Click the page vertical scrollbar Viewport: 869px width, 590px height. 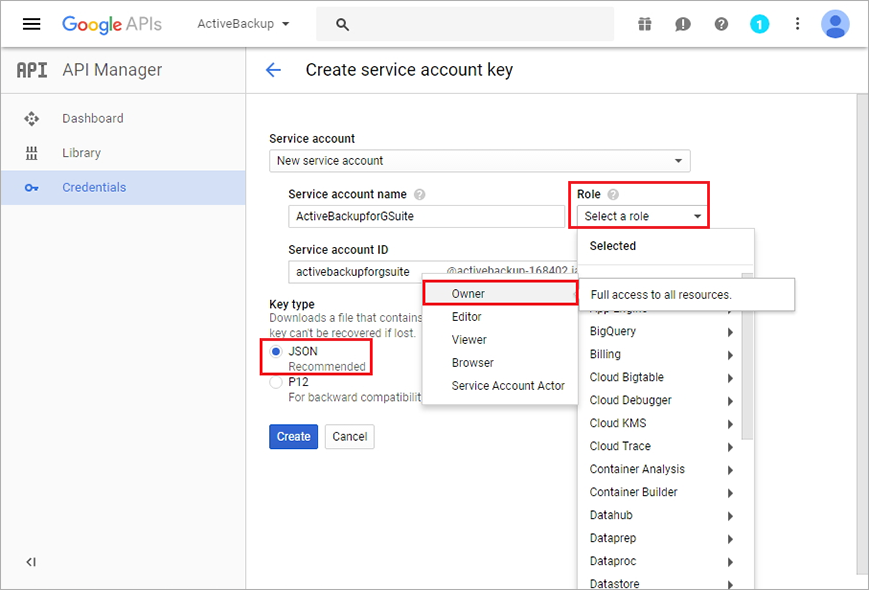862,332
